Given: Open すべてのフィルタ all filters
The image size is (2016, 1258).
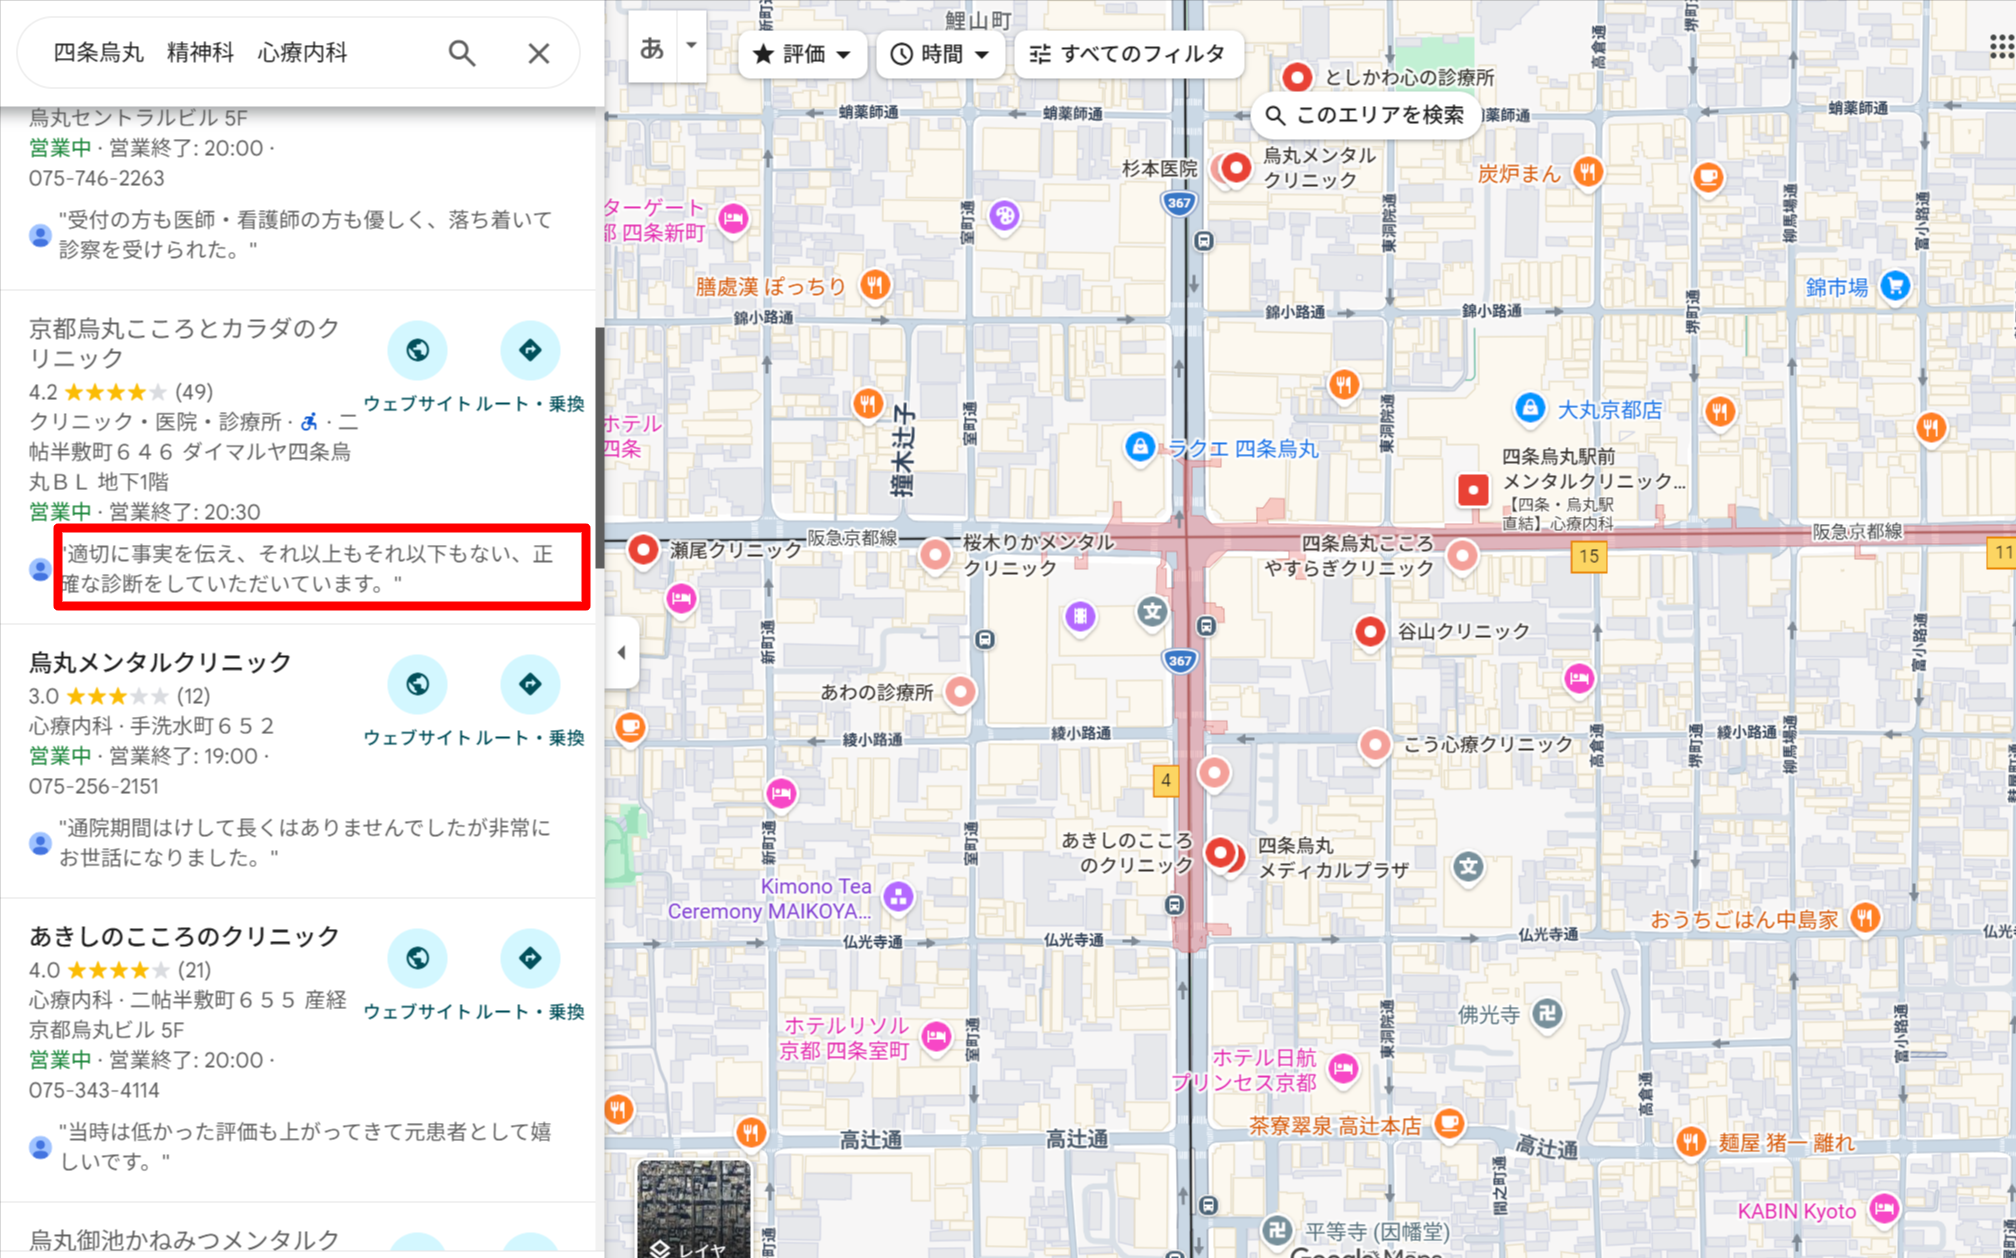Looking at the screenshot, I should pyautogui.click(x=1128, y=54).
